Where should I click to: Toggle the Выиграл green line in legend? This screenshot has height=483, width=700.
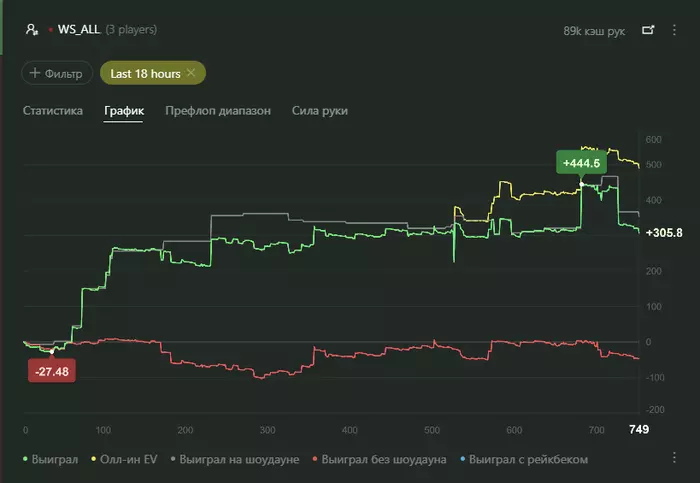[x=50, y=459]
